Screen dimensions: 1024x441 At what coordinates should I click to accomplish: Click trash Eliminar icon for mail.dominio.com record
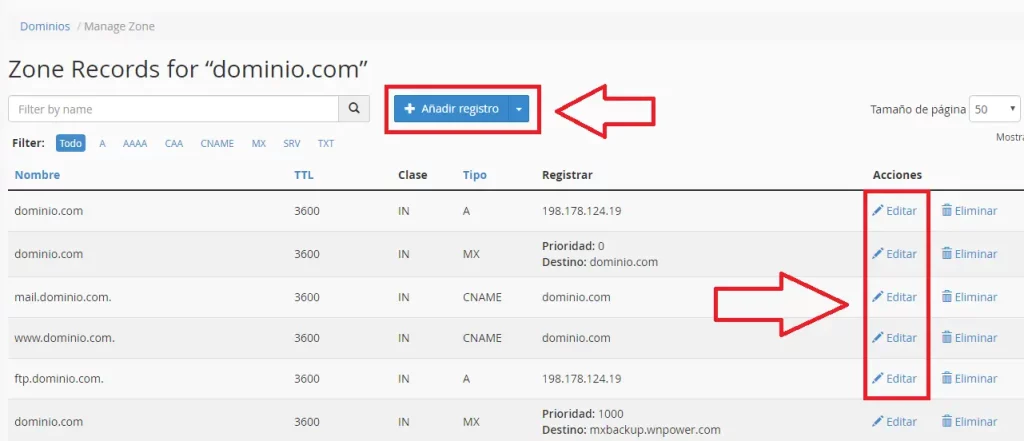947,297
